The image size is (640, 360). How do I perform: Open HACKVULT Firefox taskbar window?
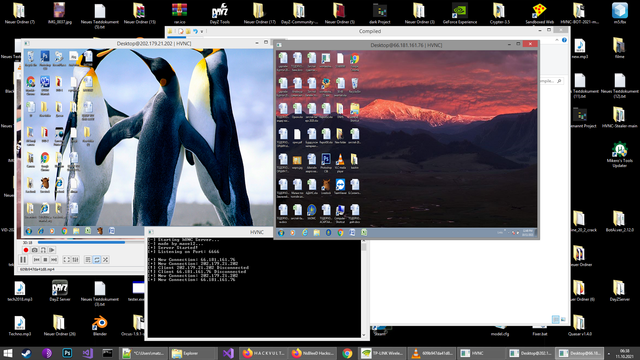[263, 353]
